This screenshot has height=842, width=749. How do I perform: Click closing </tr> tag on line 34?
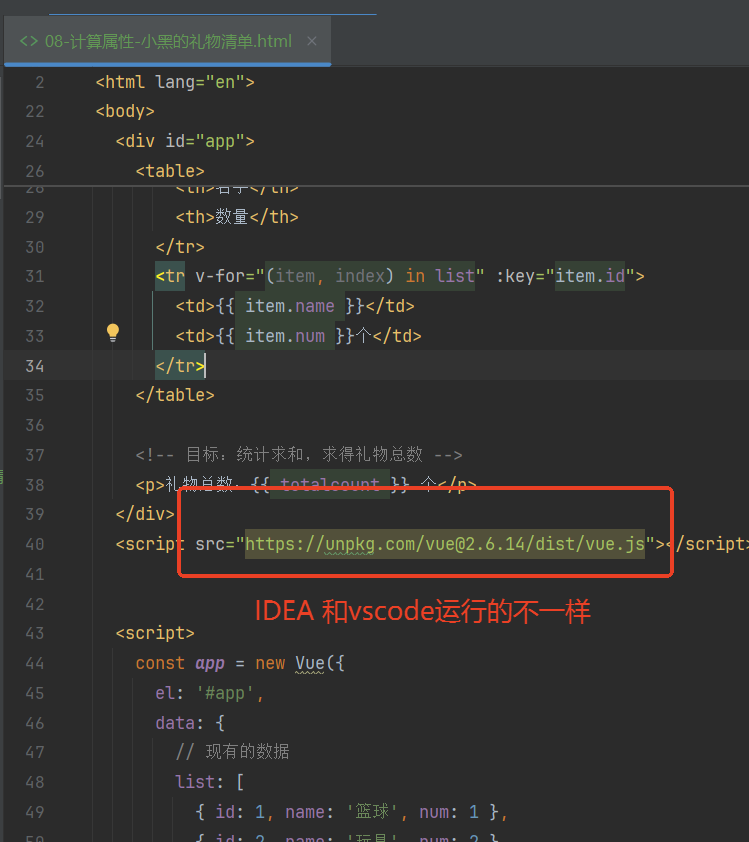tap(180, 366)
